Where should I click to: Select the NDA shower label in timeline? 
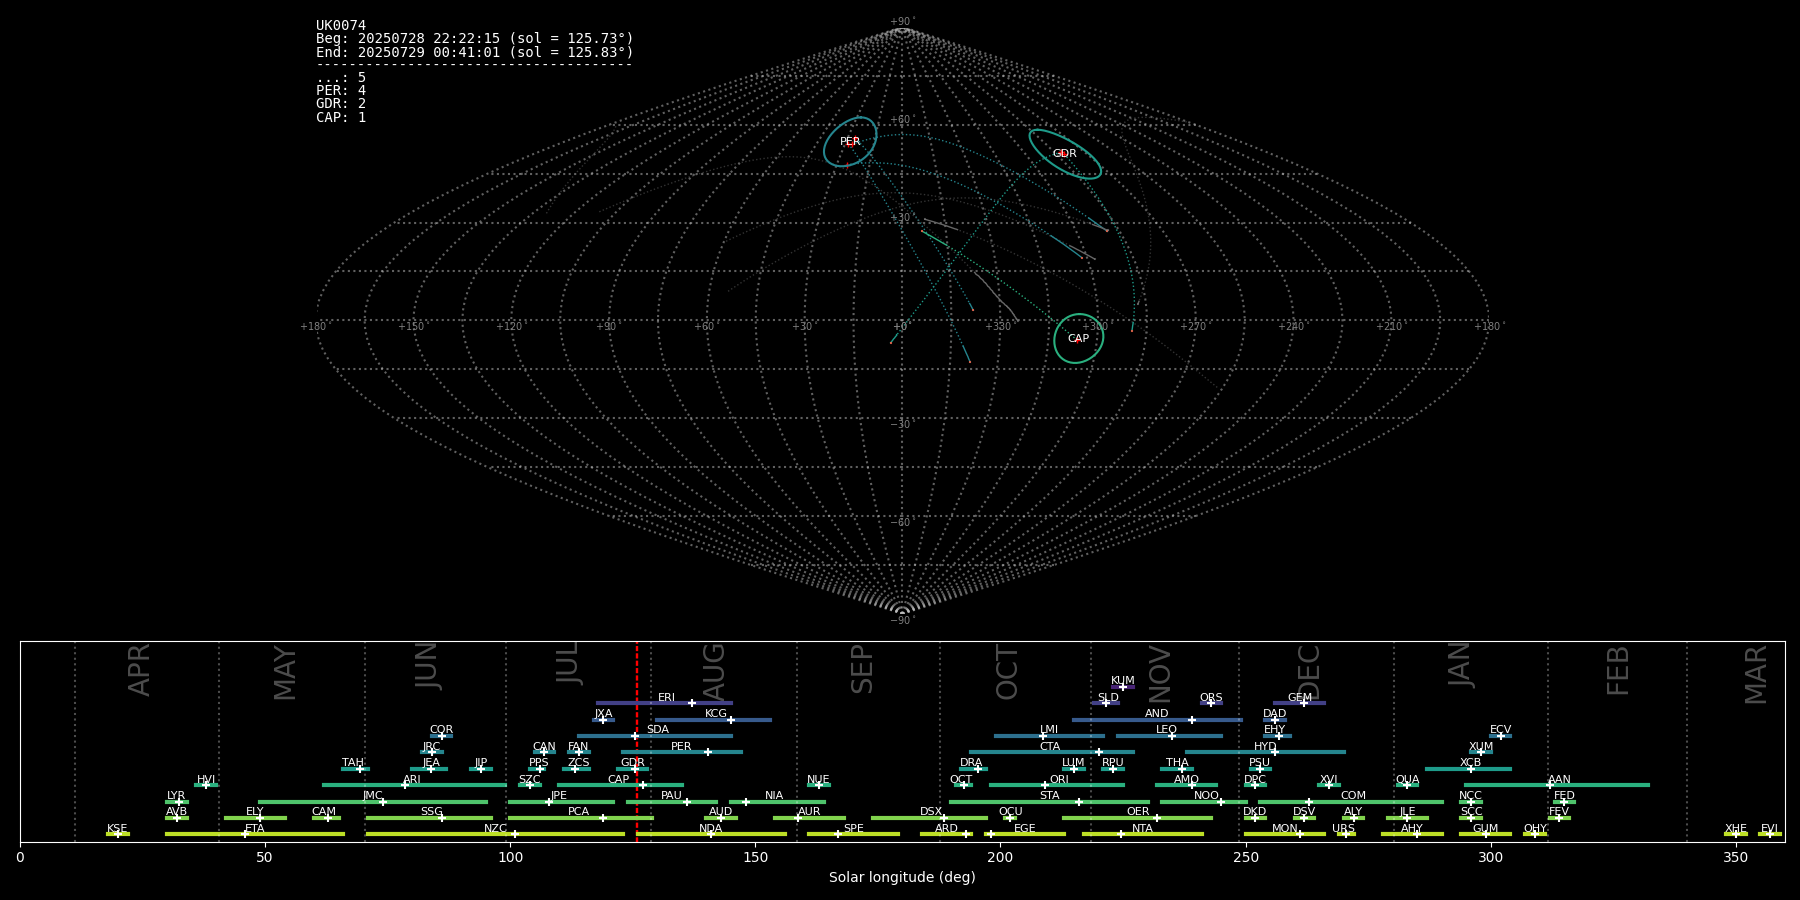pyautogui.click(x=710, y=829)
